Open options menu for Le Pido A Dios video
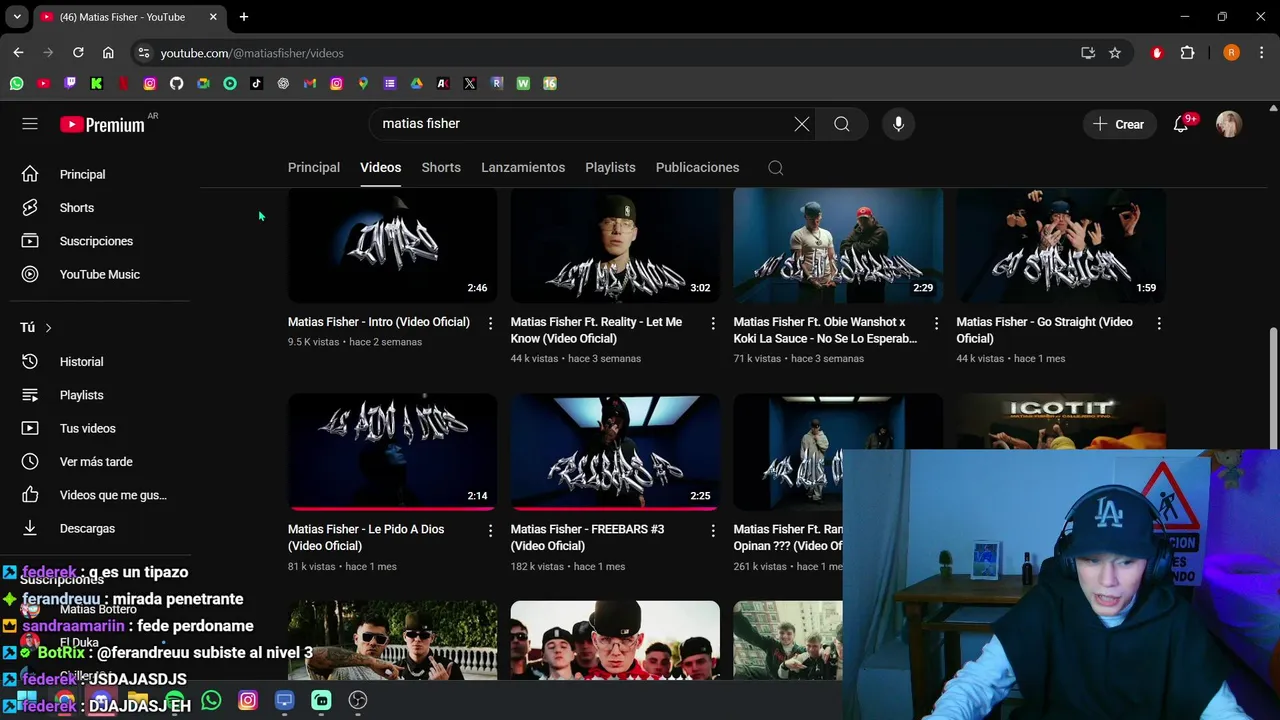Screen dimensions: 1280x720 490,530
